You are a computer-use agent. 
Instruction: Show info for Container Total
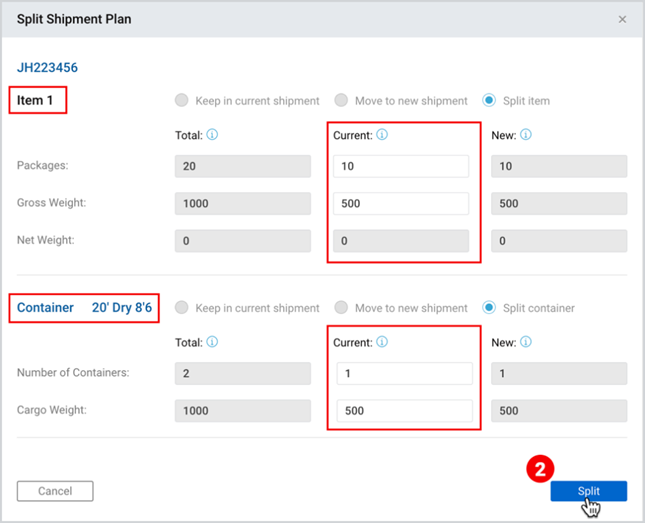(212, 342)
